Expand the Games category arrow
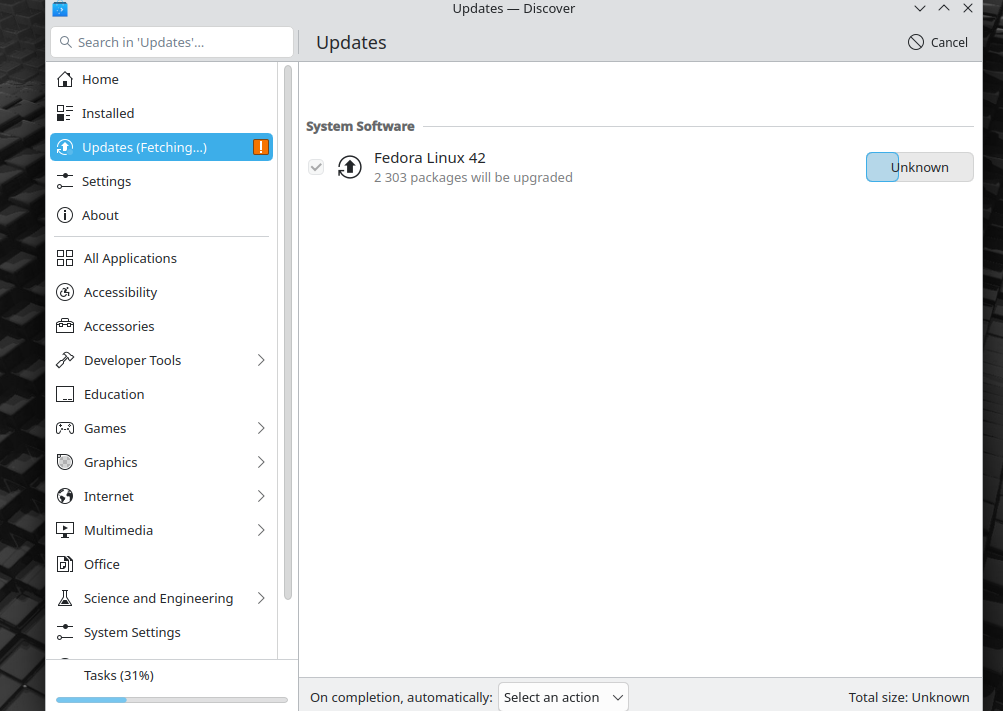1003x711 pixels. [x=261, y=428]
